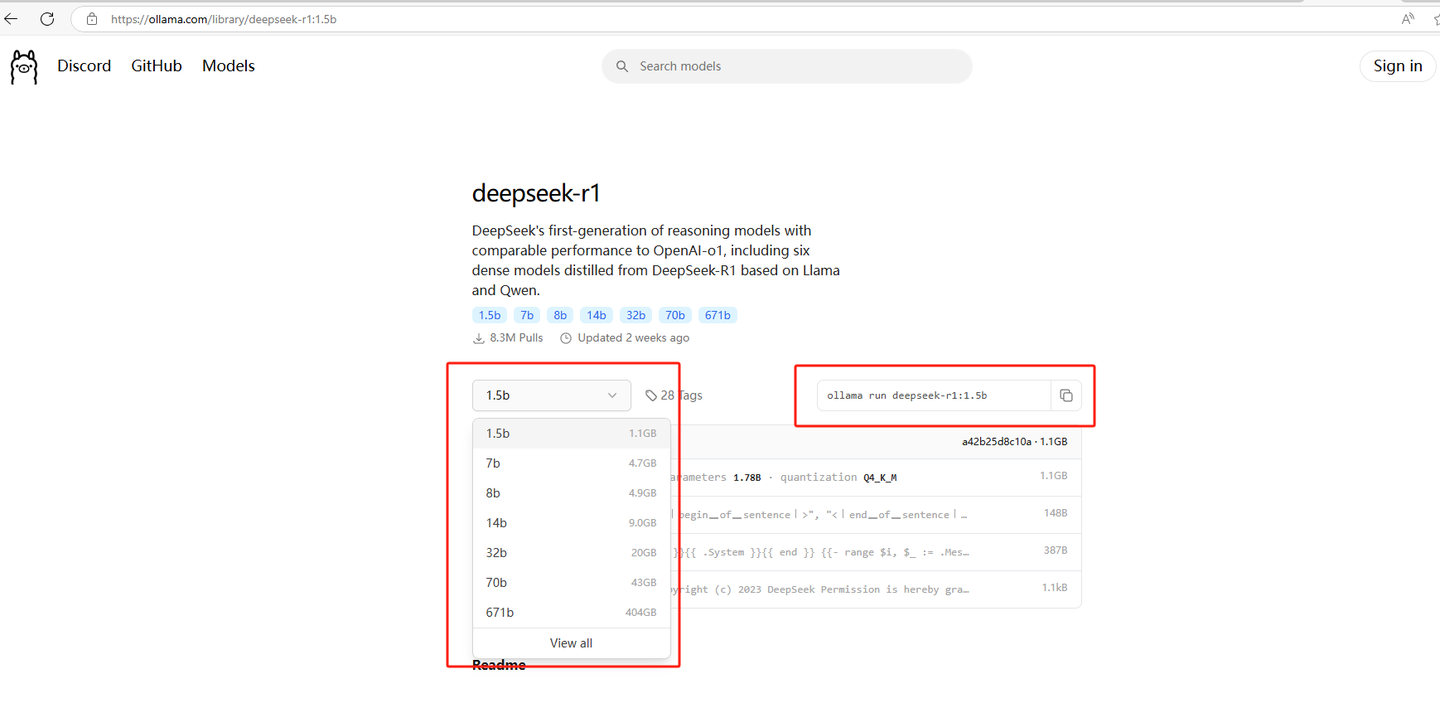Click the Sign in button

1397,65
